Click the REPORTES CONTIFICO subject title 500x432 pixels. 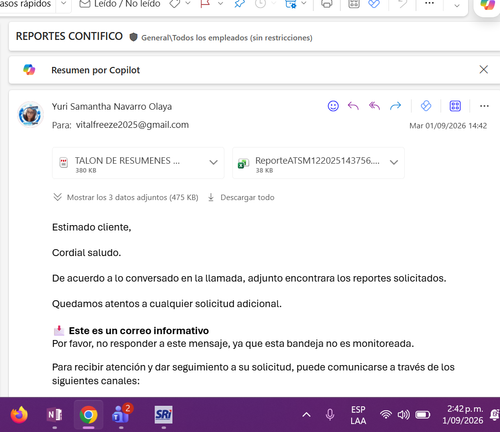tap(69, 36)
